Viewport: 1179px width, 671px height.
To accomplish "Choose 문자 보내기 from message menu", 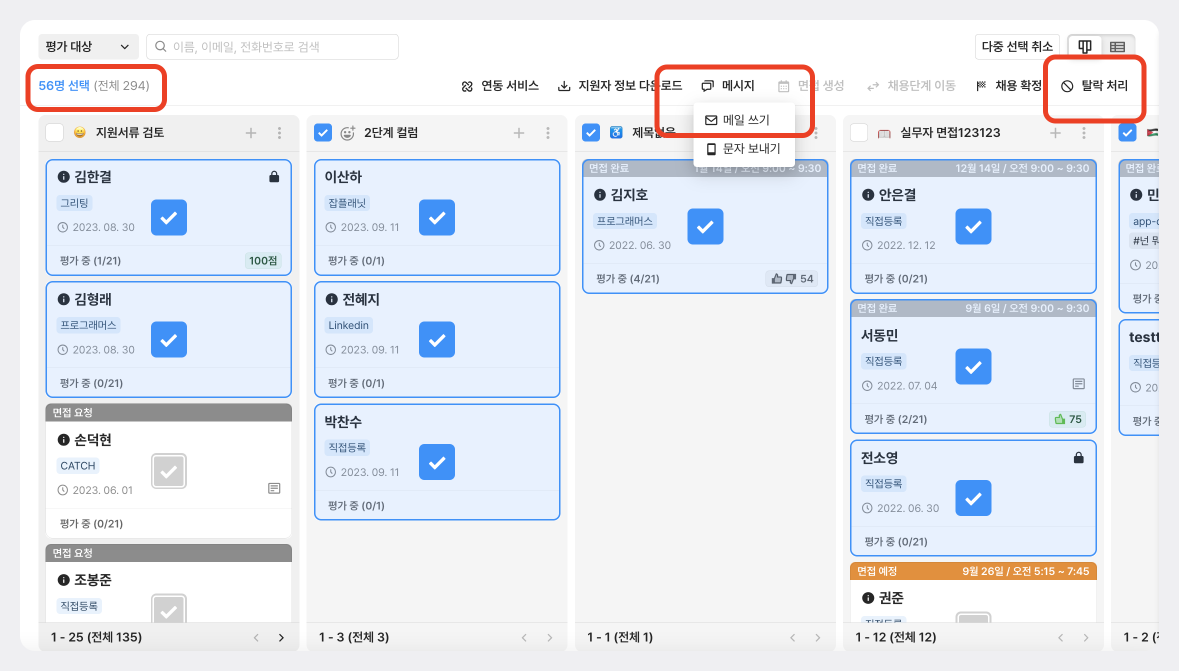I will [x=744, y=149].
